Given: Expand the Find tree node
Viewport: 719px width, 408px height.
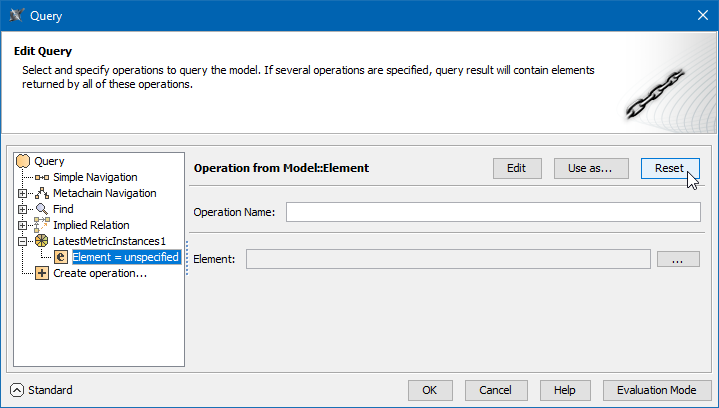Looking at the screenshot, I should click(x=22, y=209).
